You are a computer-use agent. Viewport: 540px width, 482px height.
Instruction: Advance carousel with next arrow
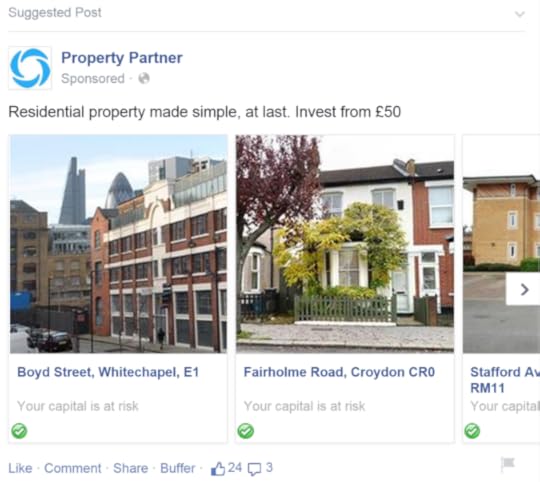point(523,289)
